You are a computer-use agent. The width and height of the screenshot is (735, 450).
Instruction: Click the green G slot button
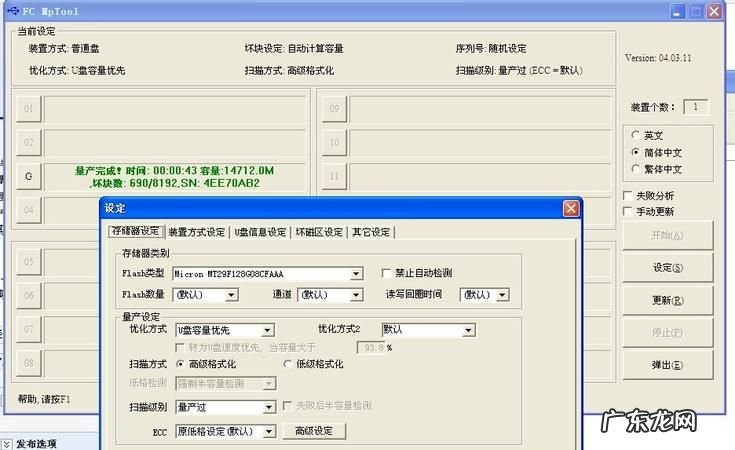tap(28, 177)
